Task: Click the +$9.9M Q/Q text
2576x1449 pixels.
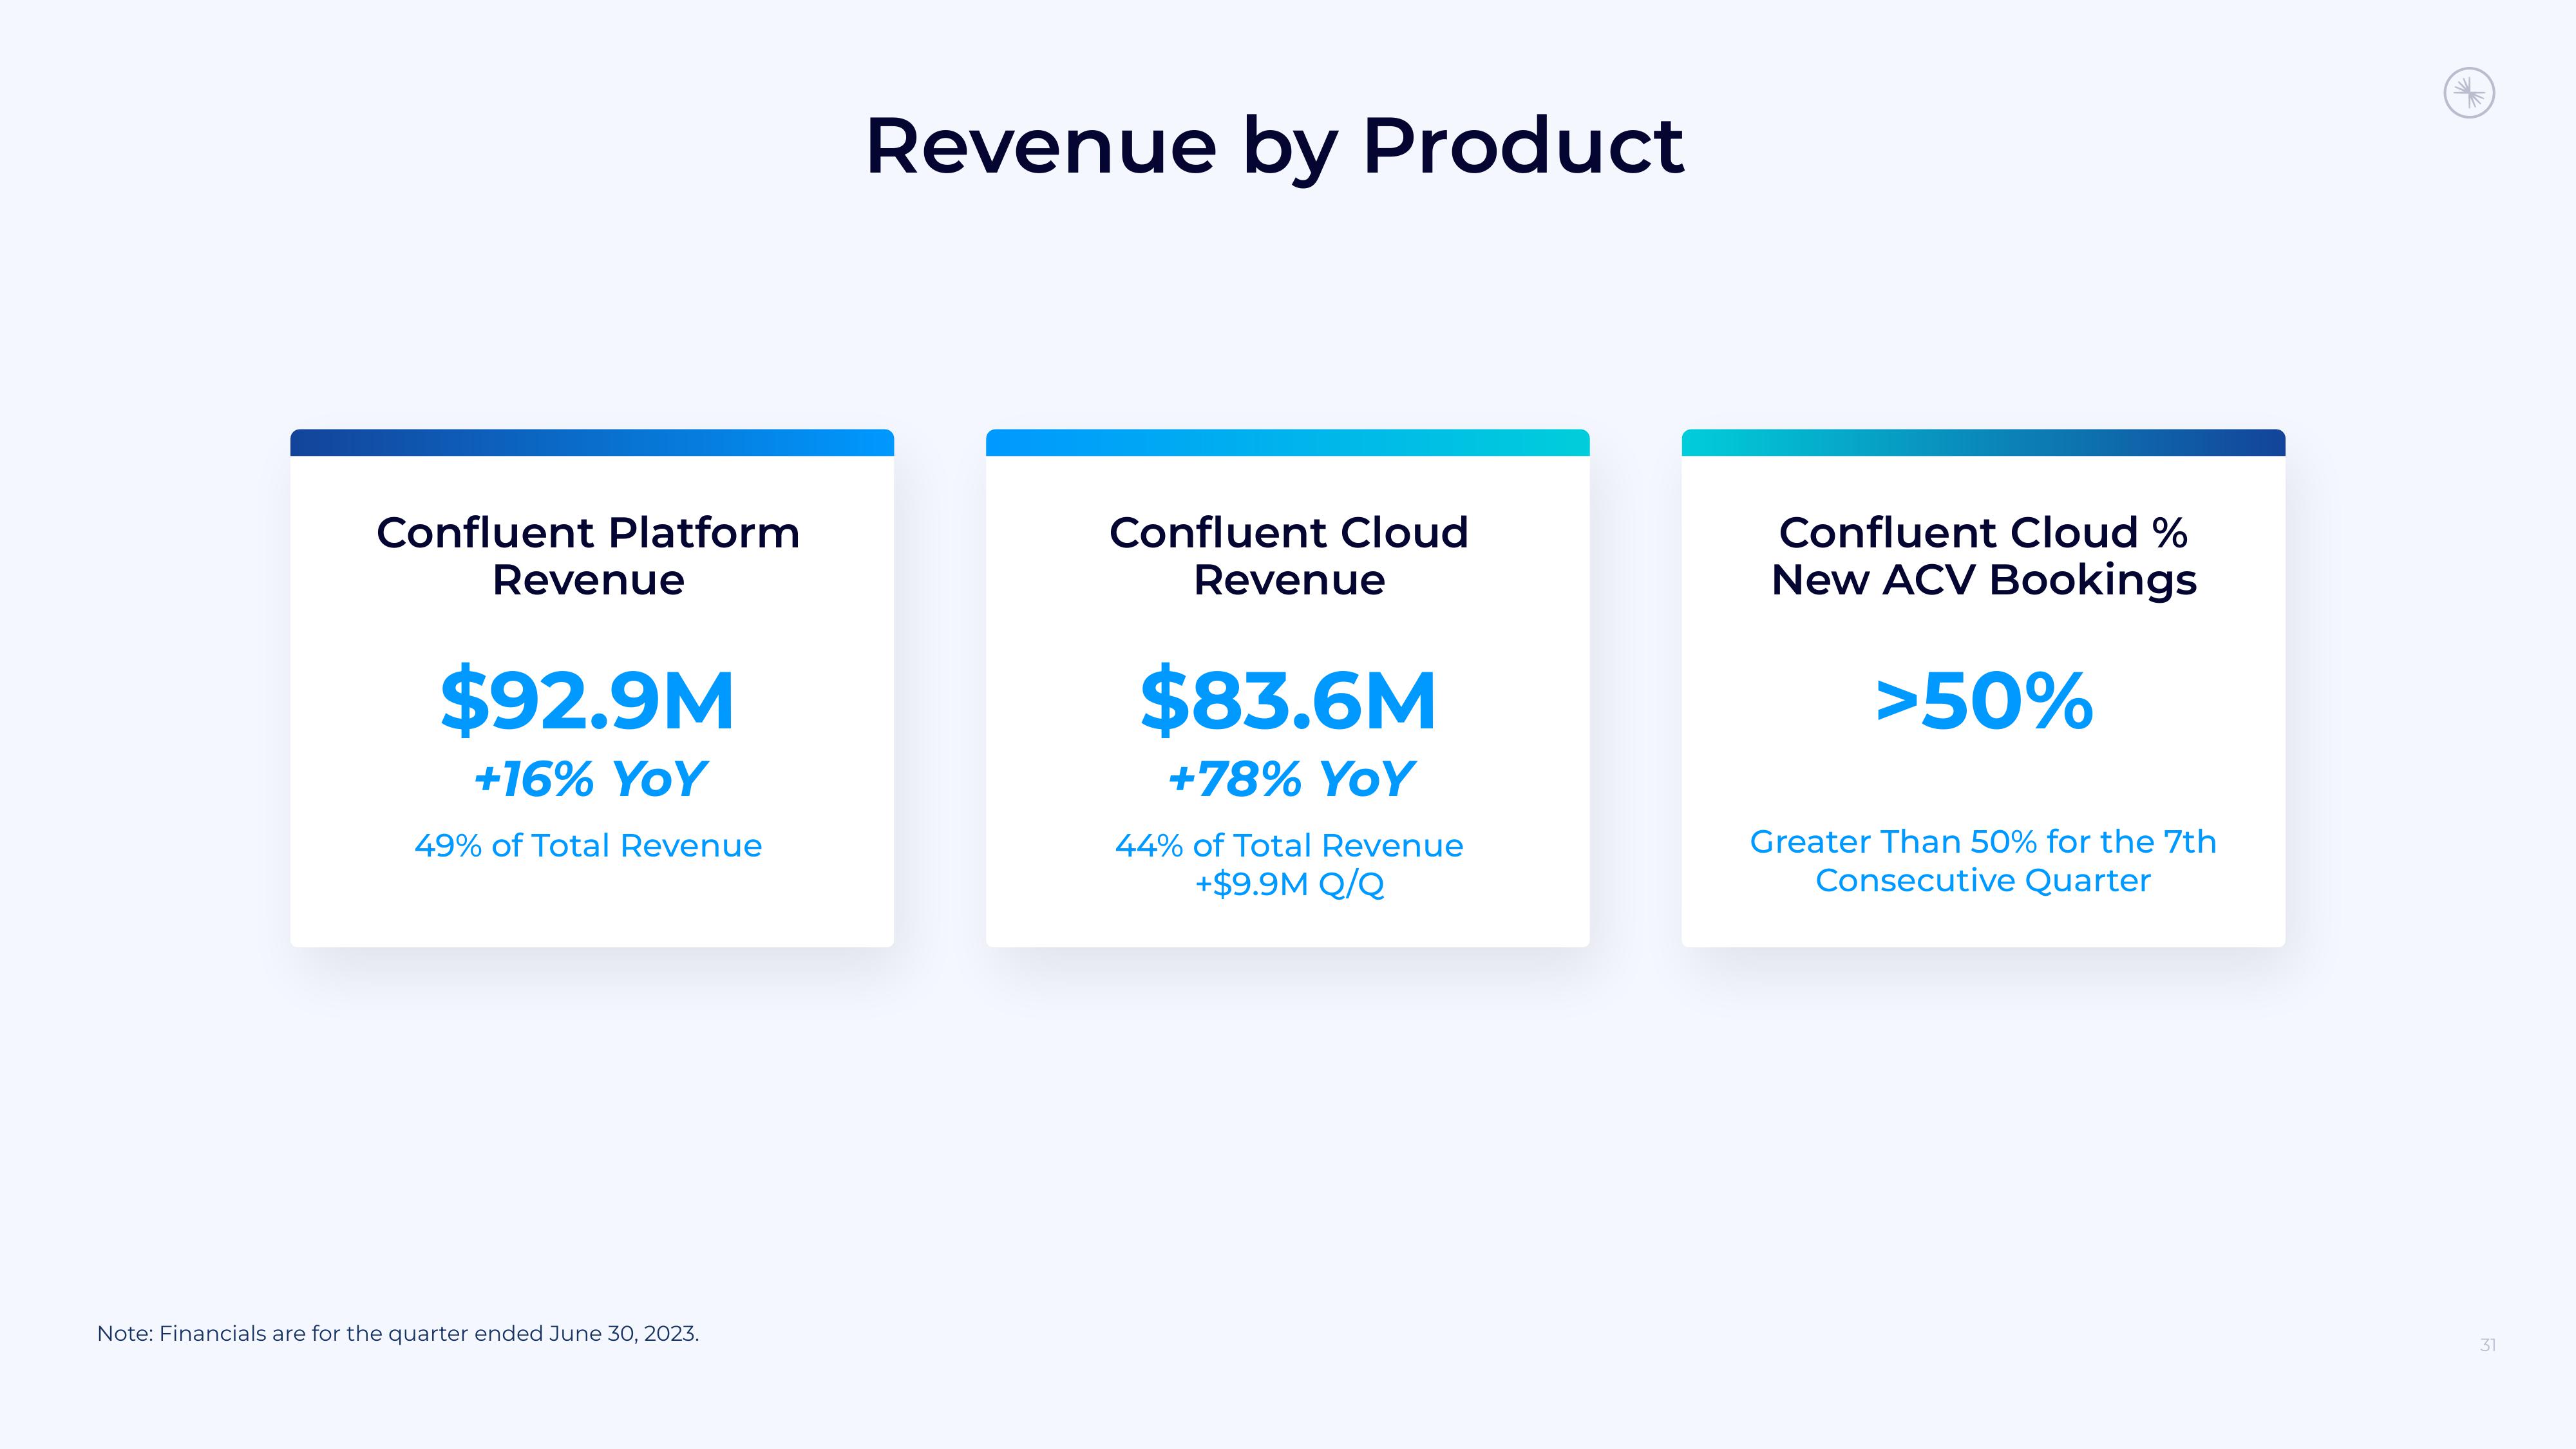Action: click(1289, 884)
